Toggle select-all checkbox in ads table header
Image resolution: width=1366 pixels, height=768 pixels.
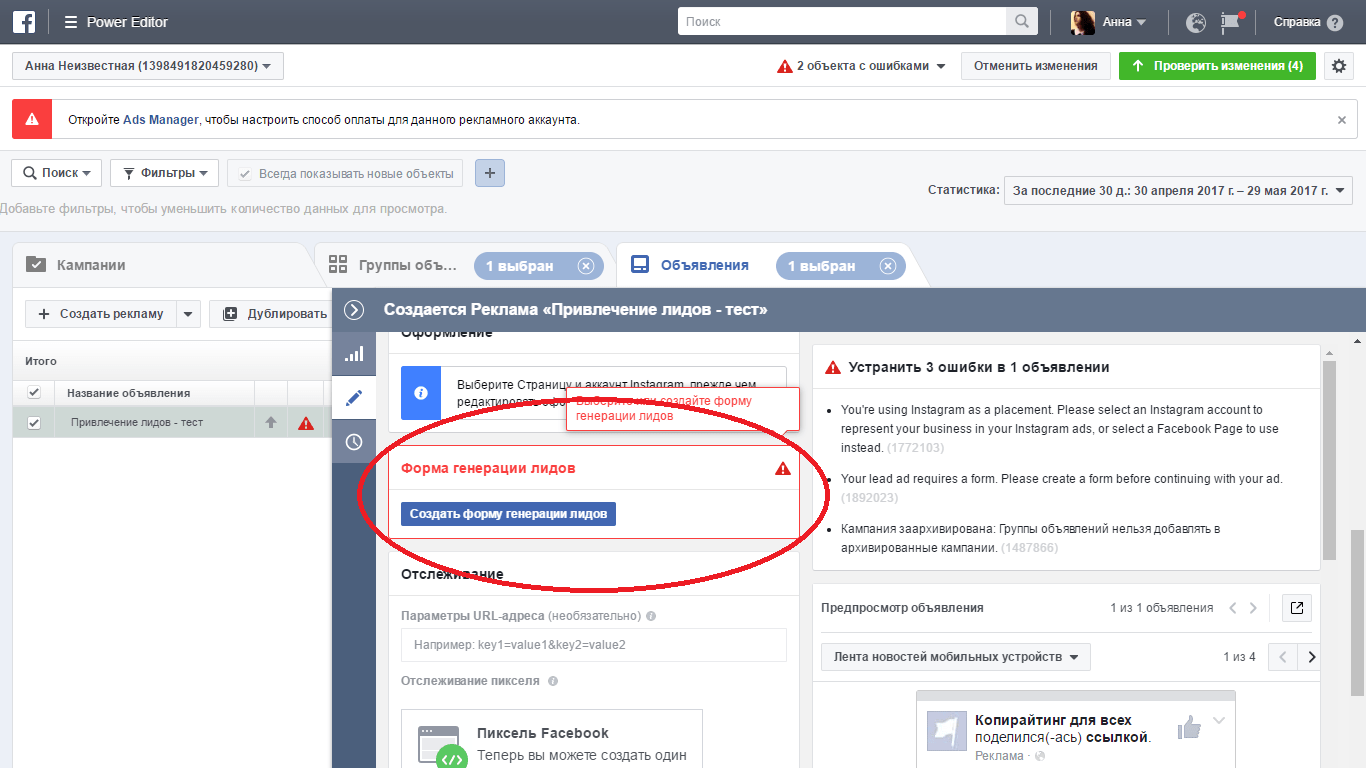(34, 393)
